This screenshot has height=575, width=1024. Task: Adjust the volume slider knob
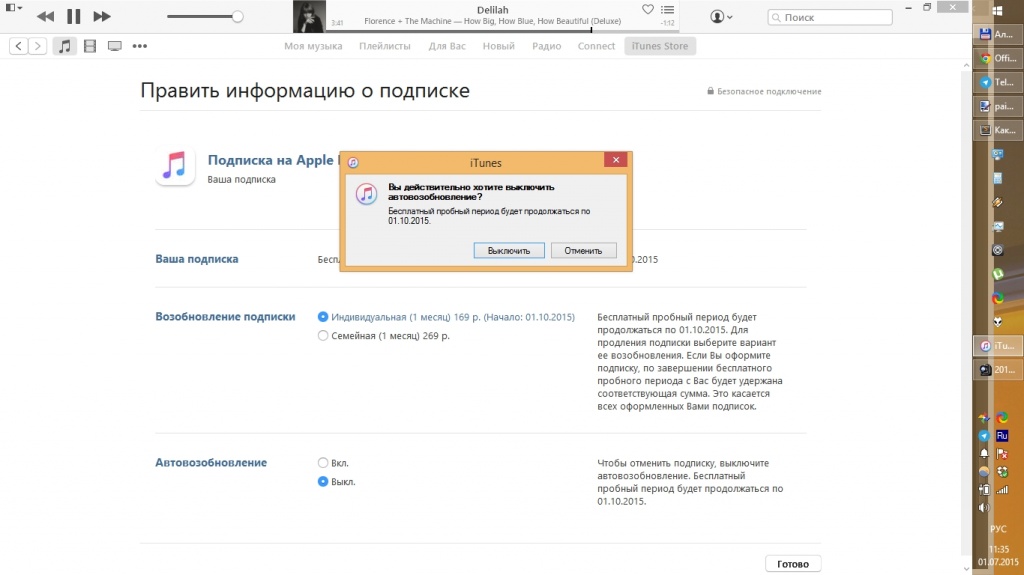pyautogui.click(x=238, y=17)
